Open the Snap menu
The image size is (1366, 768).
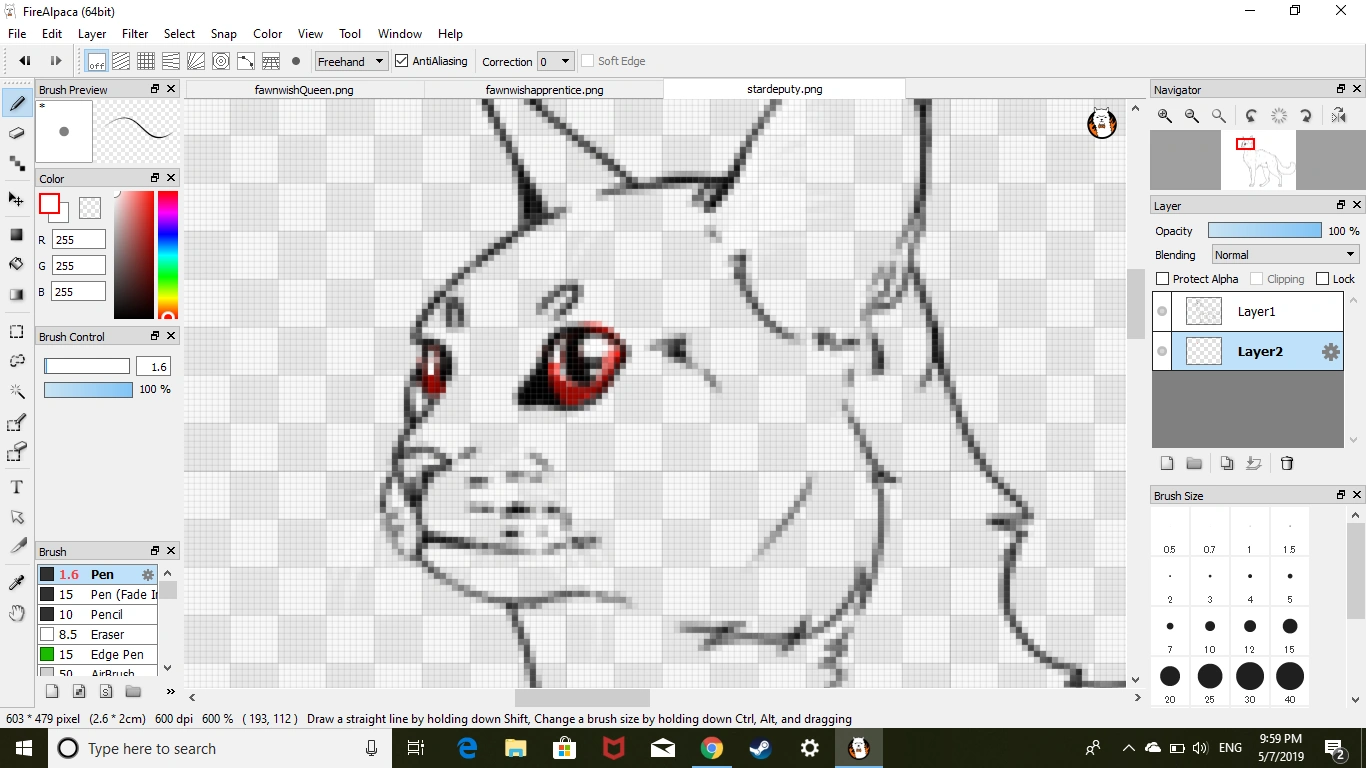pos(223,34)
